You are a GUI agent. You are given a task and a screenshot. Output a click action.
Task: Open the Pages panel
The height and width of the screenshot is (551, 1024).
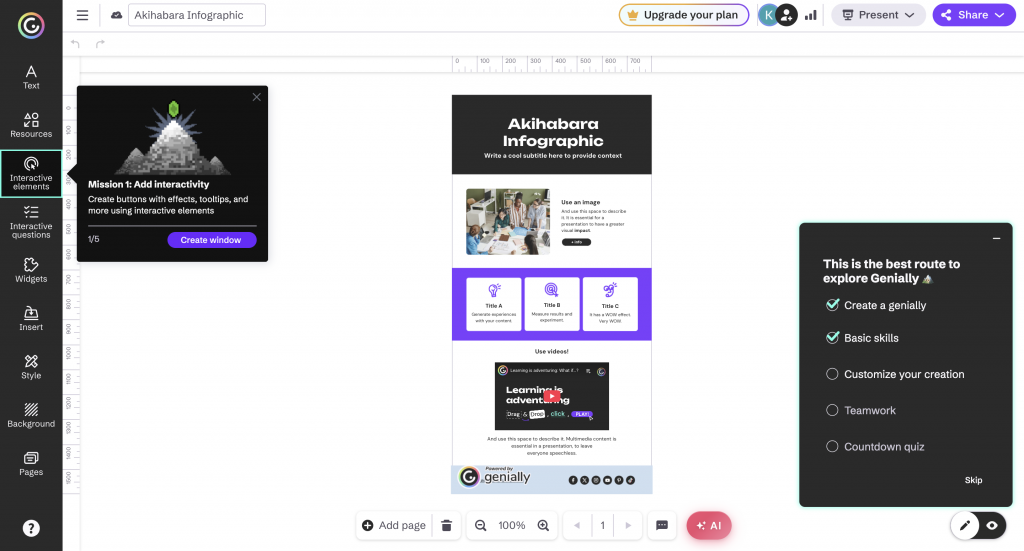31,463
